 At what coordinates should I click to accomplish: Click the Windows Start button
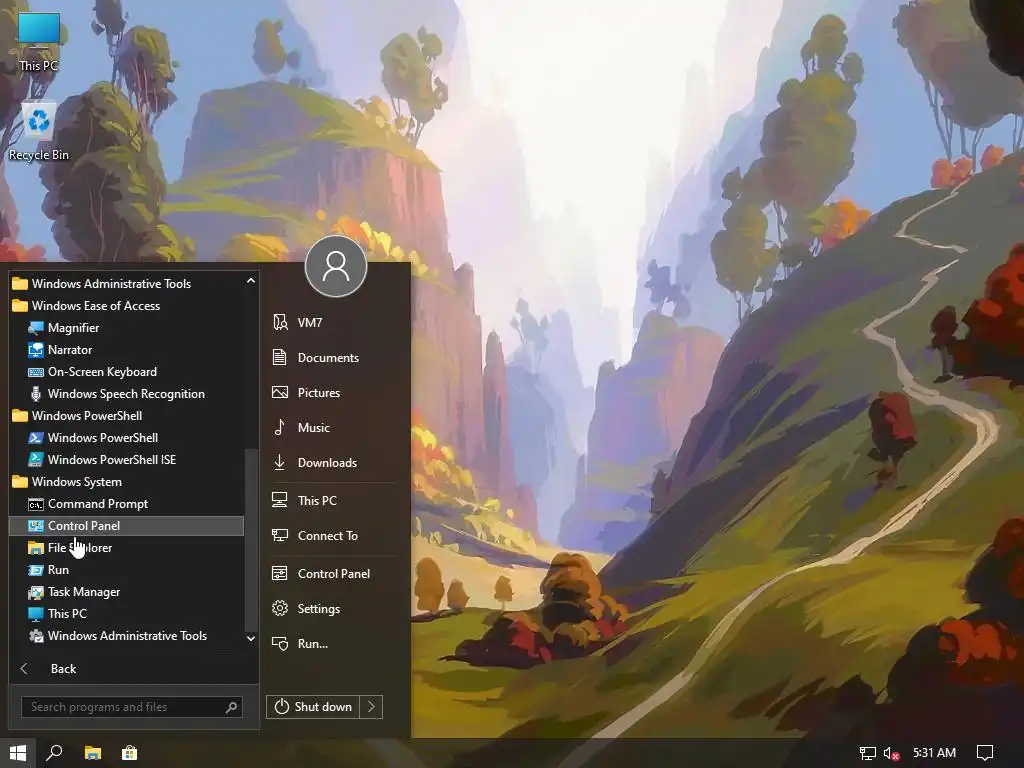click(x=18, y=753)
